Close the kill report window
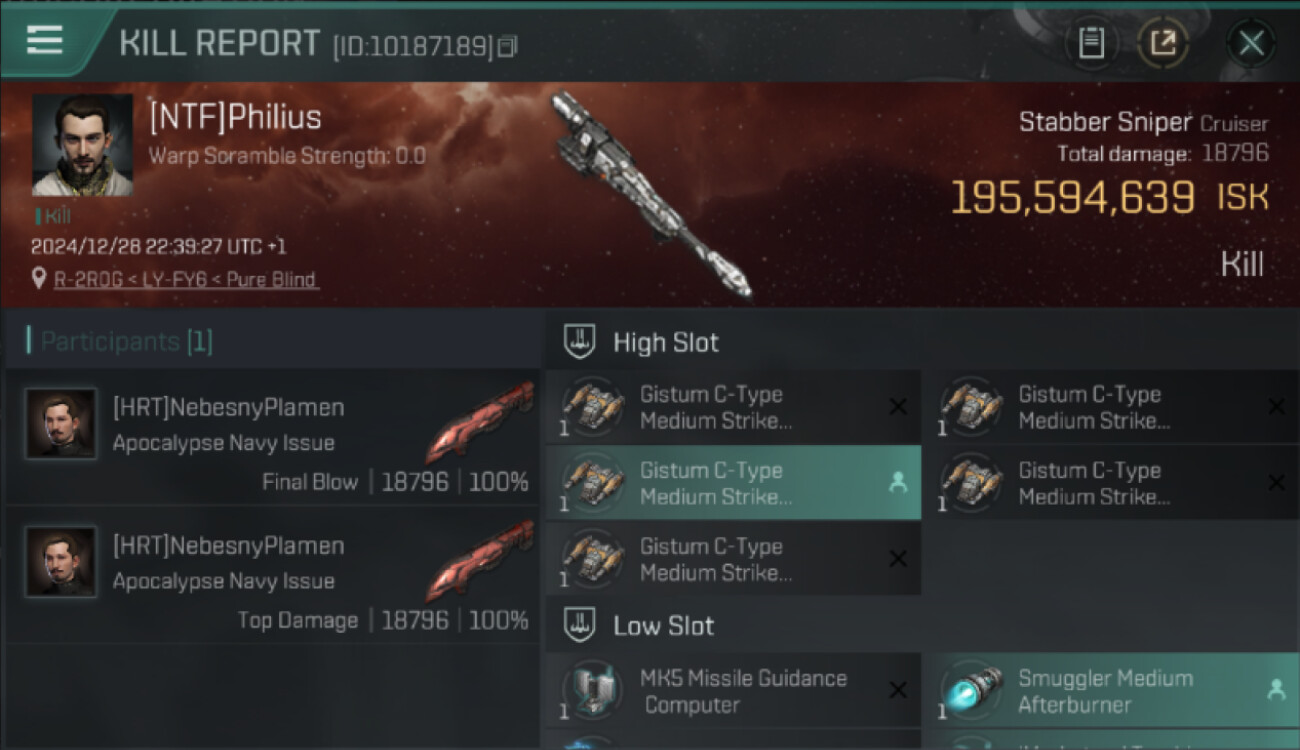Screen dimensions: 1300x750 coord(1251,43)
